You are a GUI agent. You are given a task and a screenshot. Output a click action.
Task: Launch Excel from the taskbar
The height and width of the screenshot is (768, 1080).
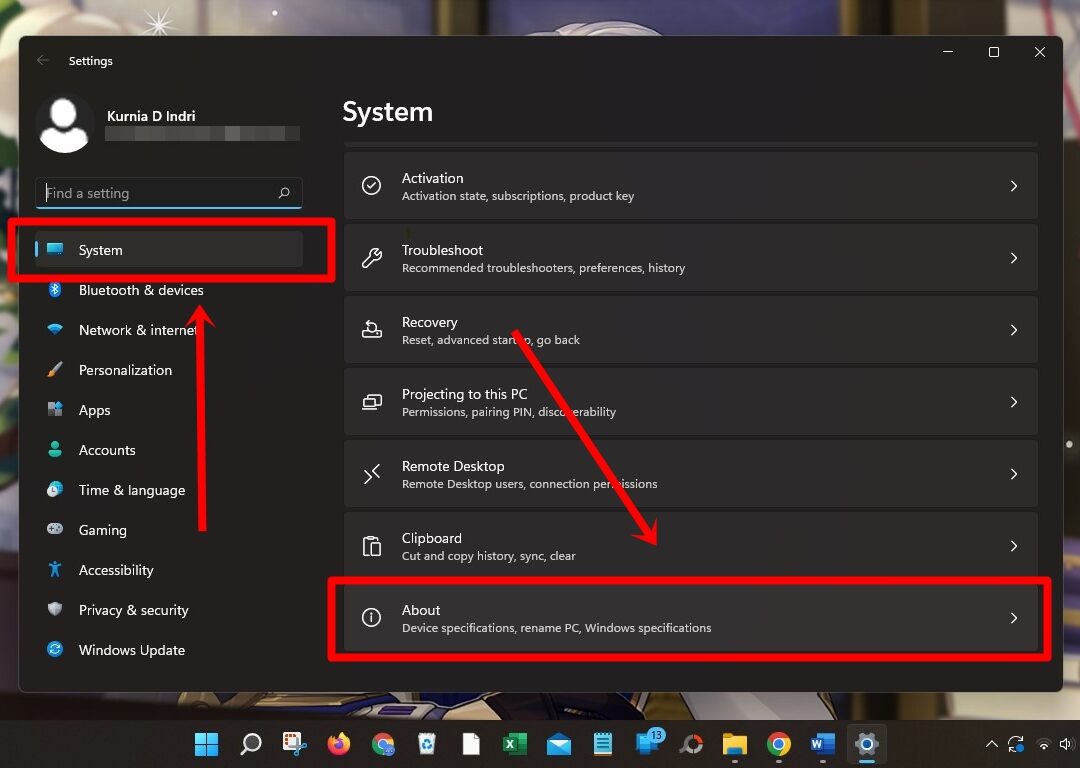(514, 744)
